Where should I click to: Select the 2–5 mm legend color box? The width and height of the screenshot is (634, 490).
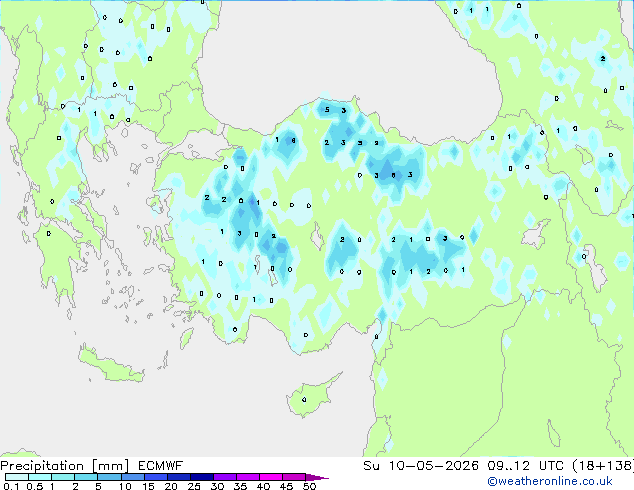86,477
